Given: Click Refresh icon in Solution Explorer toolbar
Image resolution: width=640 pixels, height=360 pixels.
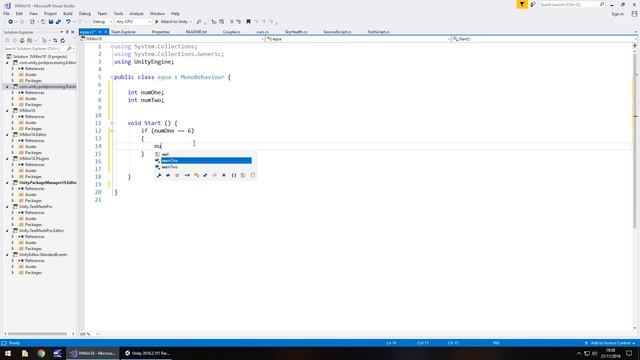Looking at the screenshot, I should [x=62, y=40].
